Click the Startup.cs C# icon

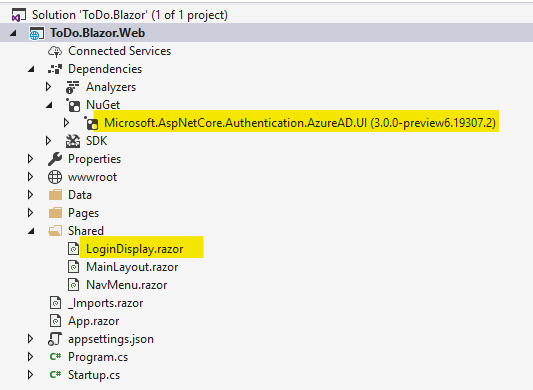(55, 375)
